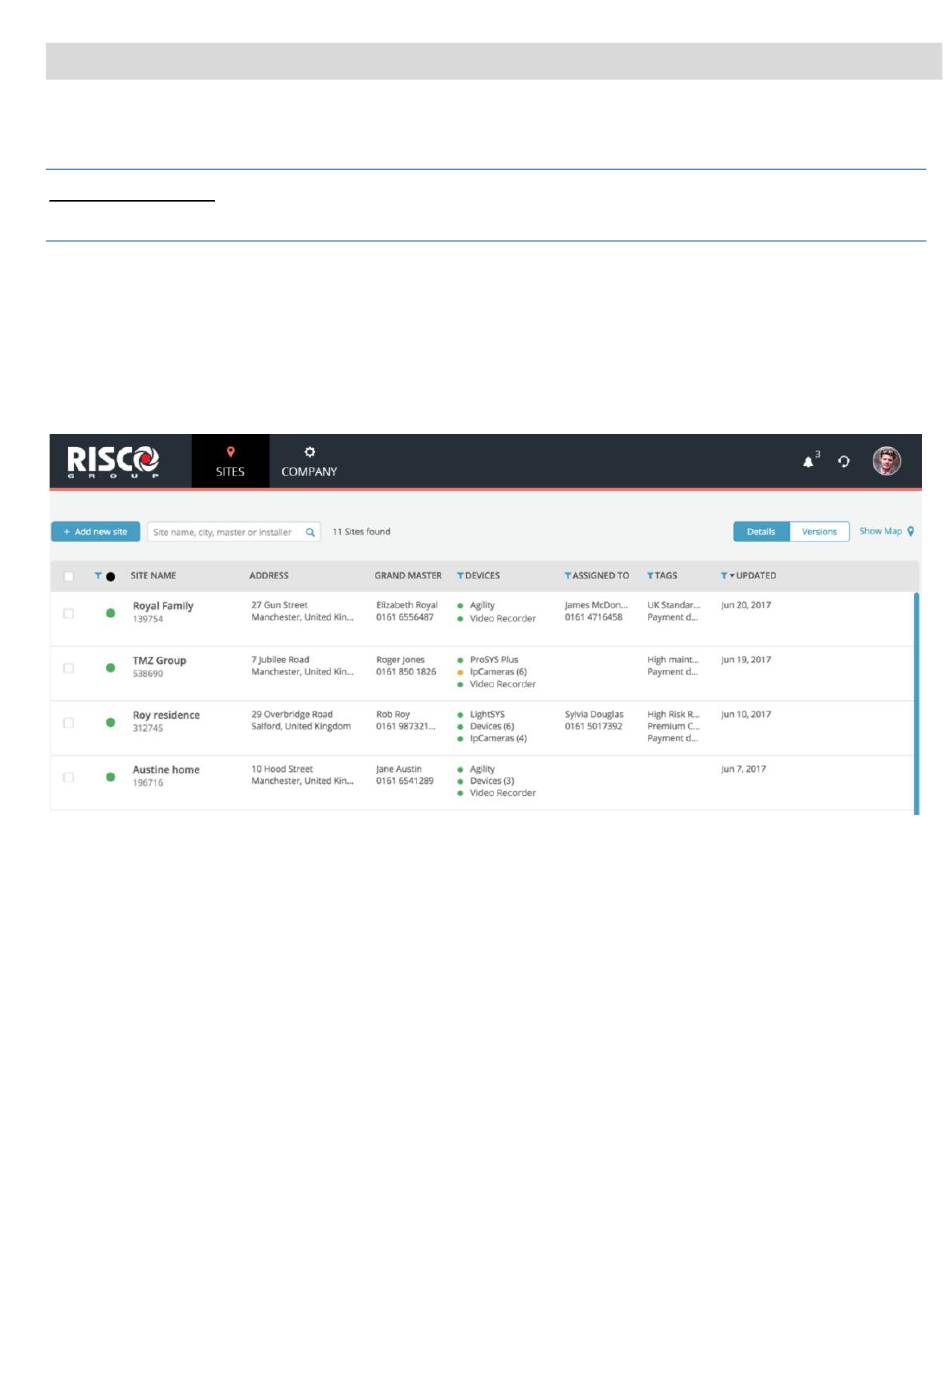
Task: Sort by Updated column arrow
Action: (x=732, y=576)
